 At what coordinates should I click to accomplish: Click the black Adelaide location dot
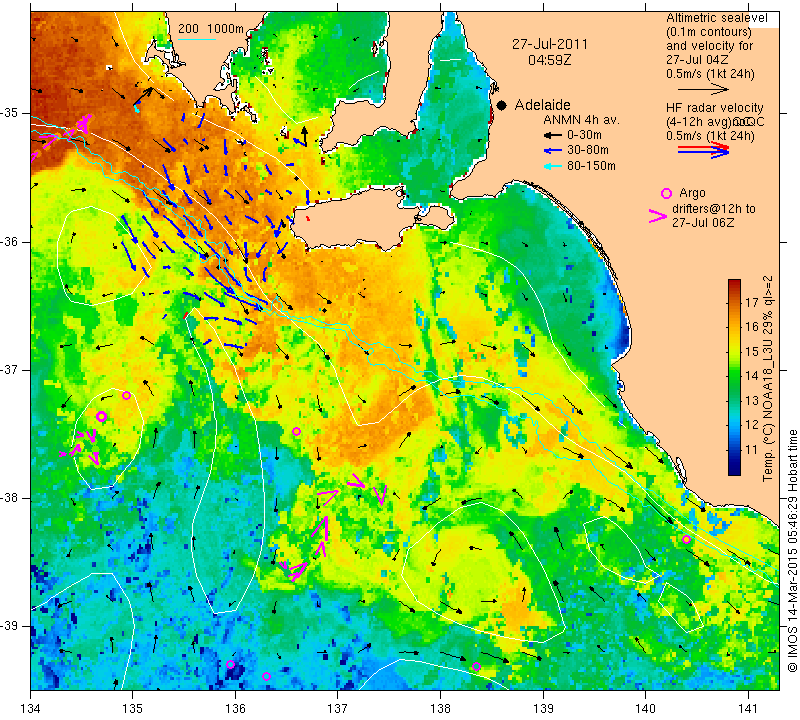pos(502,105)
